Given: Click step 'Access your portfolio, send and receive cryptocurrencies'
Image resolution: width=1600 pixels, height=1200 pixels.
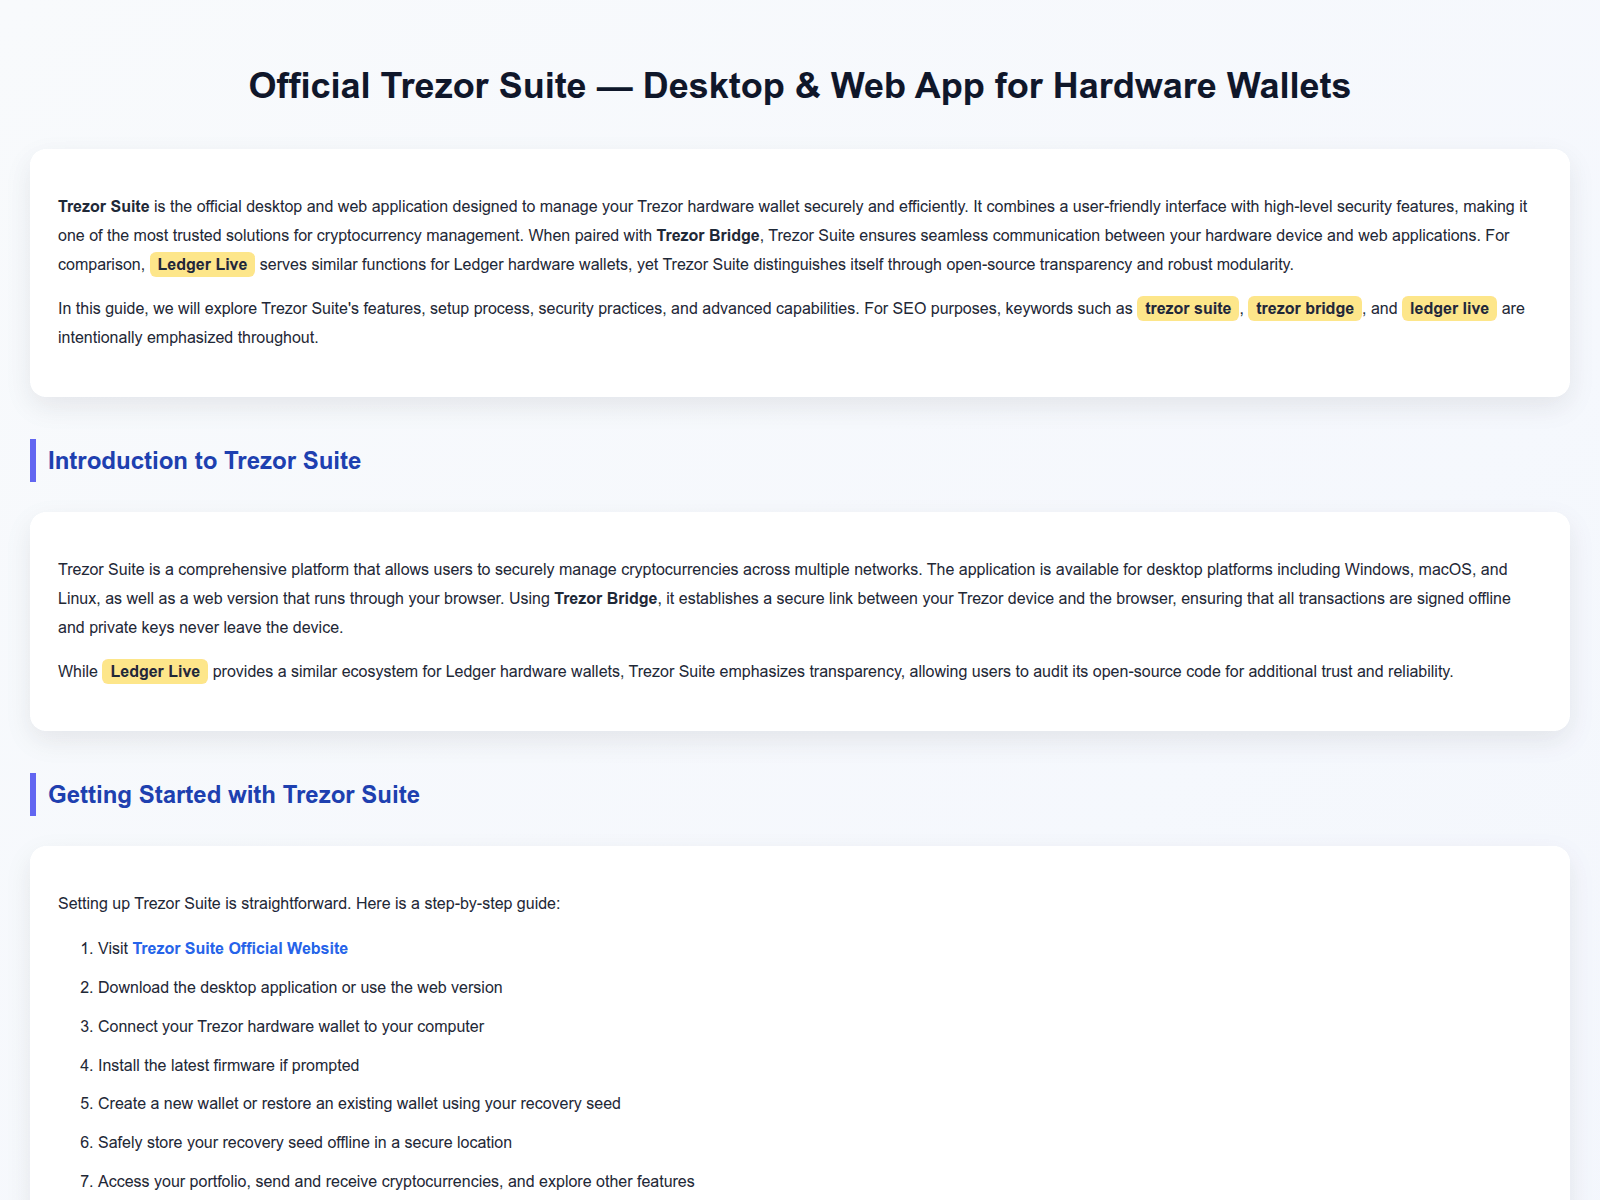Looking at the screenshot, I should click(x=396, y=1181).
